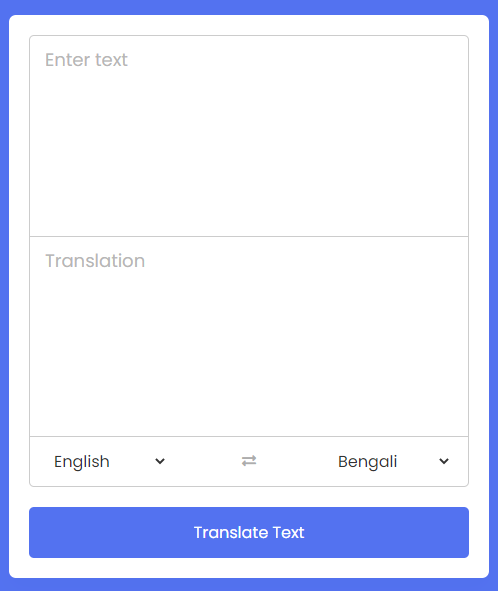This screenshot has width=498, height=591.
Task: Click the chevron next to Bengali
Action: point(444,461)
